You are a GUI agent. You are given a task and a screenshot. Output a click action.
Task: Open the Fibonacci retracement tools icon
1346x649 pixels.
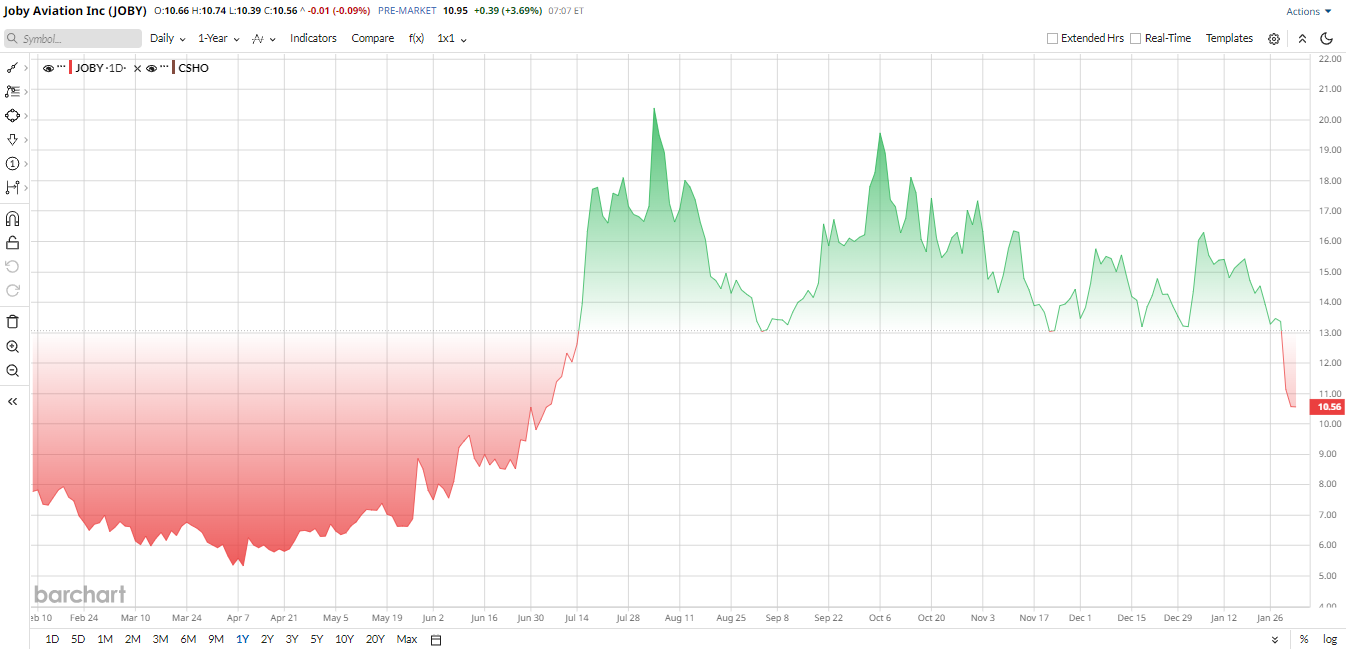tap(12, 91)
